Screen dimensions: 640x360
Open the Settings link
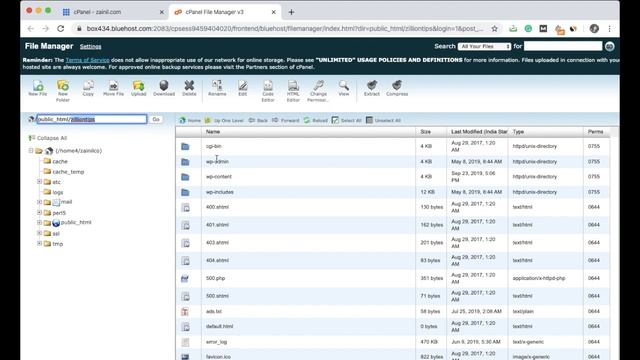pyautogui.click(x=91, y=47)
